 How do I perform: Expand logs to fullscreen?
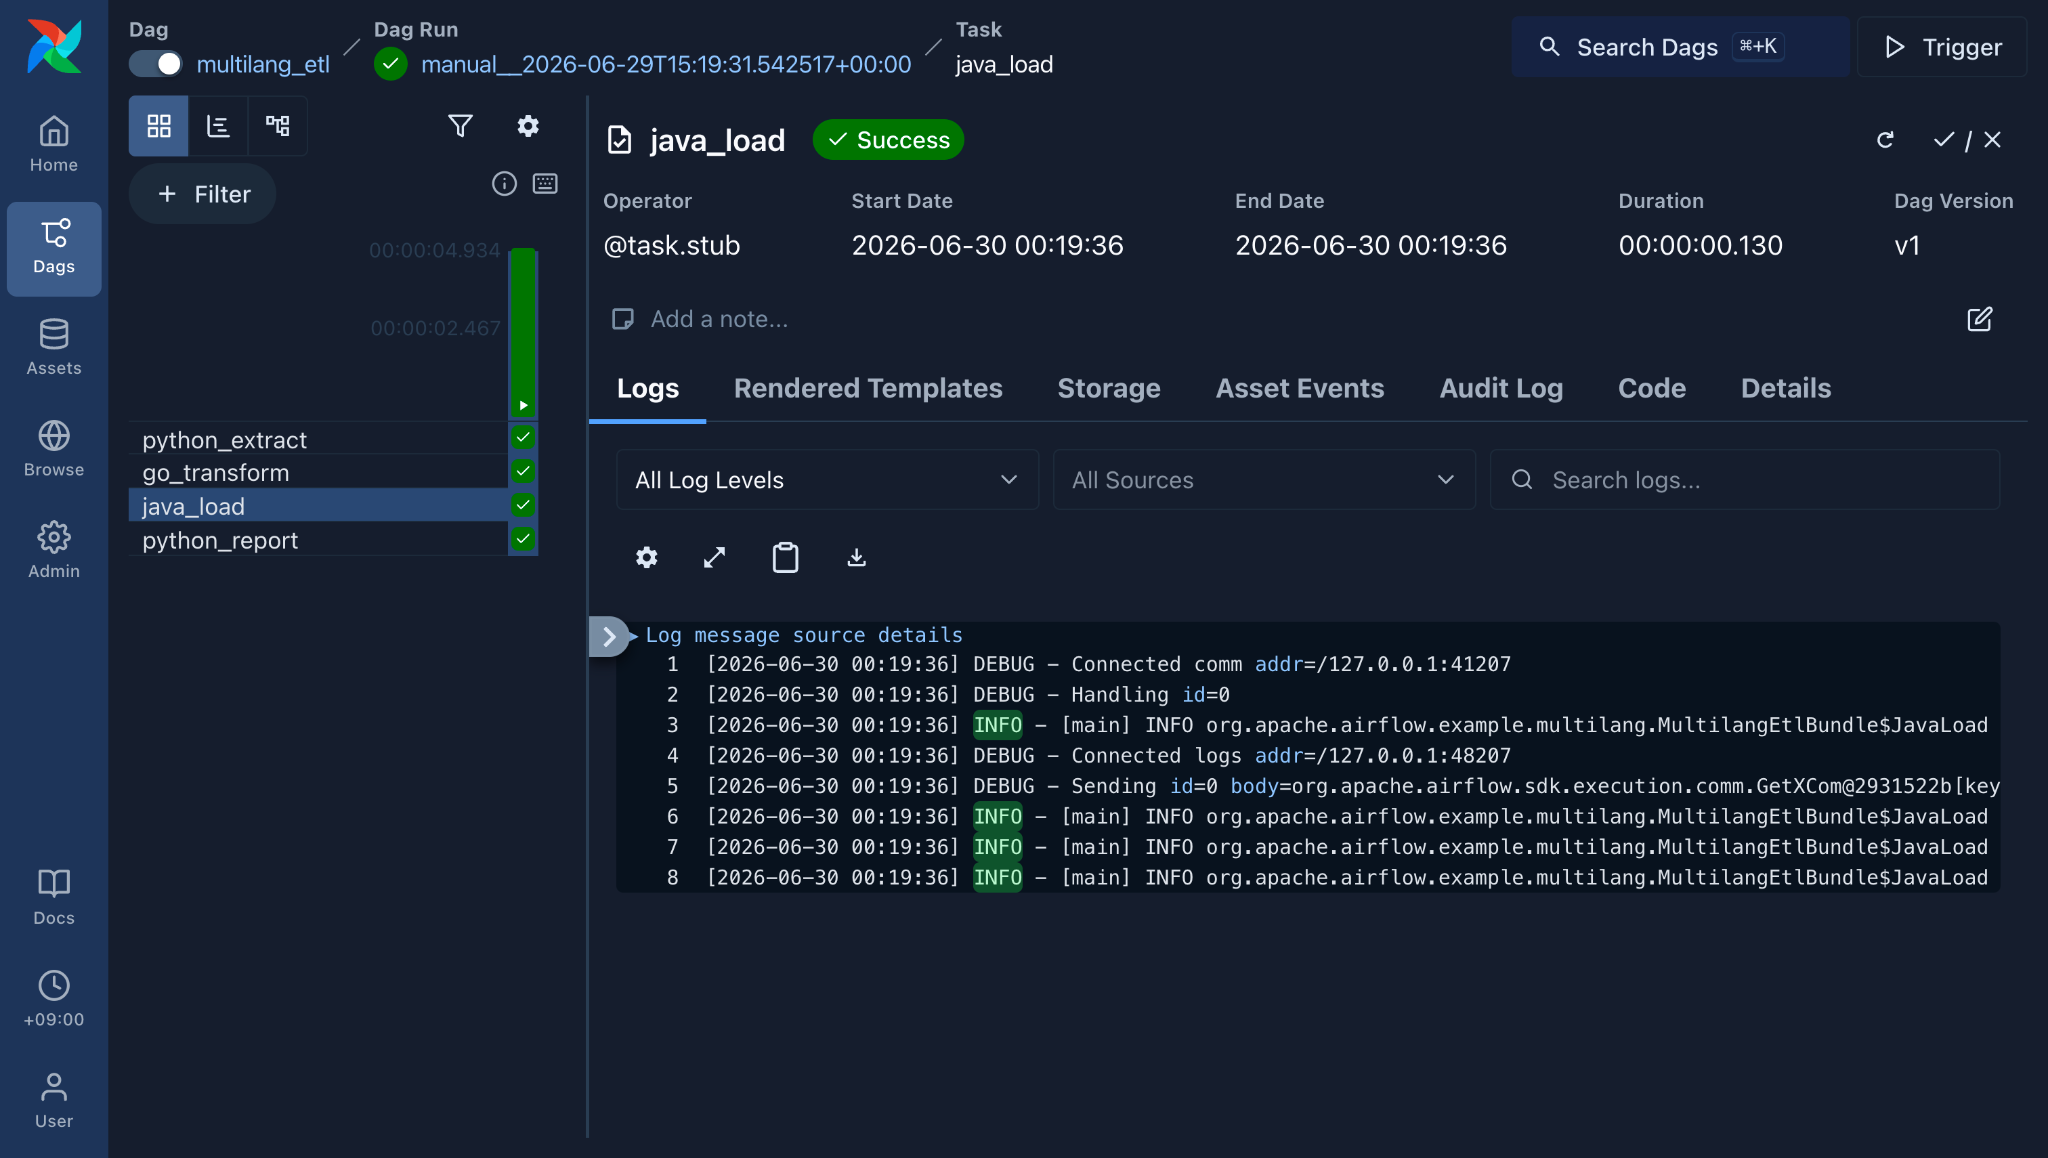[x=714, y=557]
